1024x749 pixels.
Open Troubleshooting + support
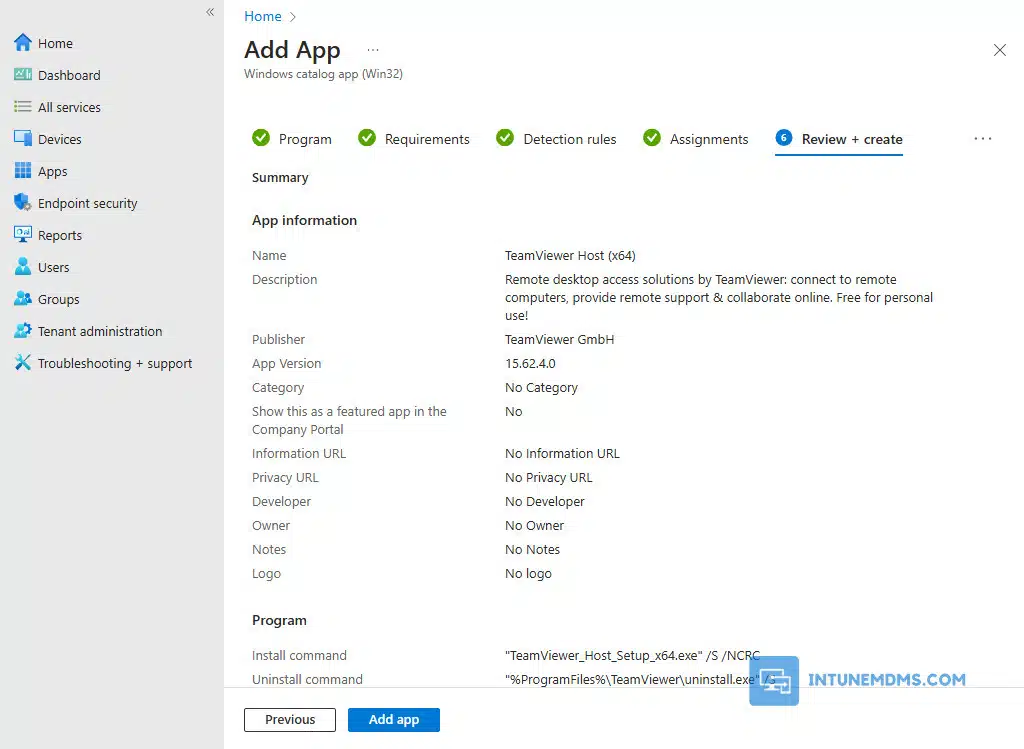[115, 363]
